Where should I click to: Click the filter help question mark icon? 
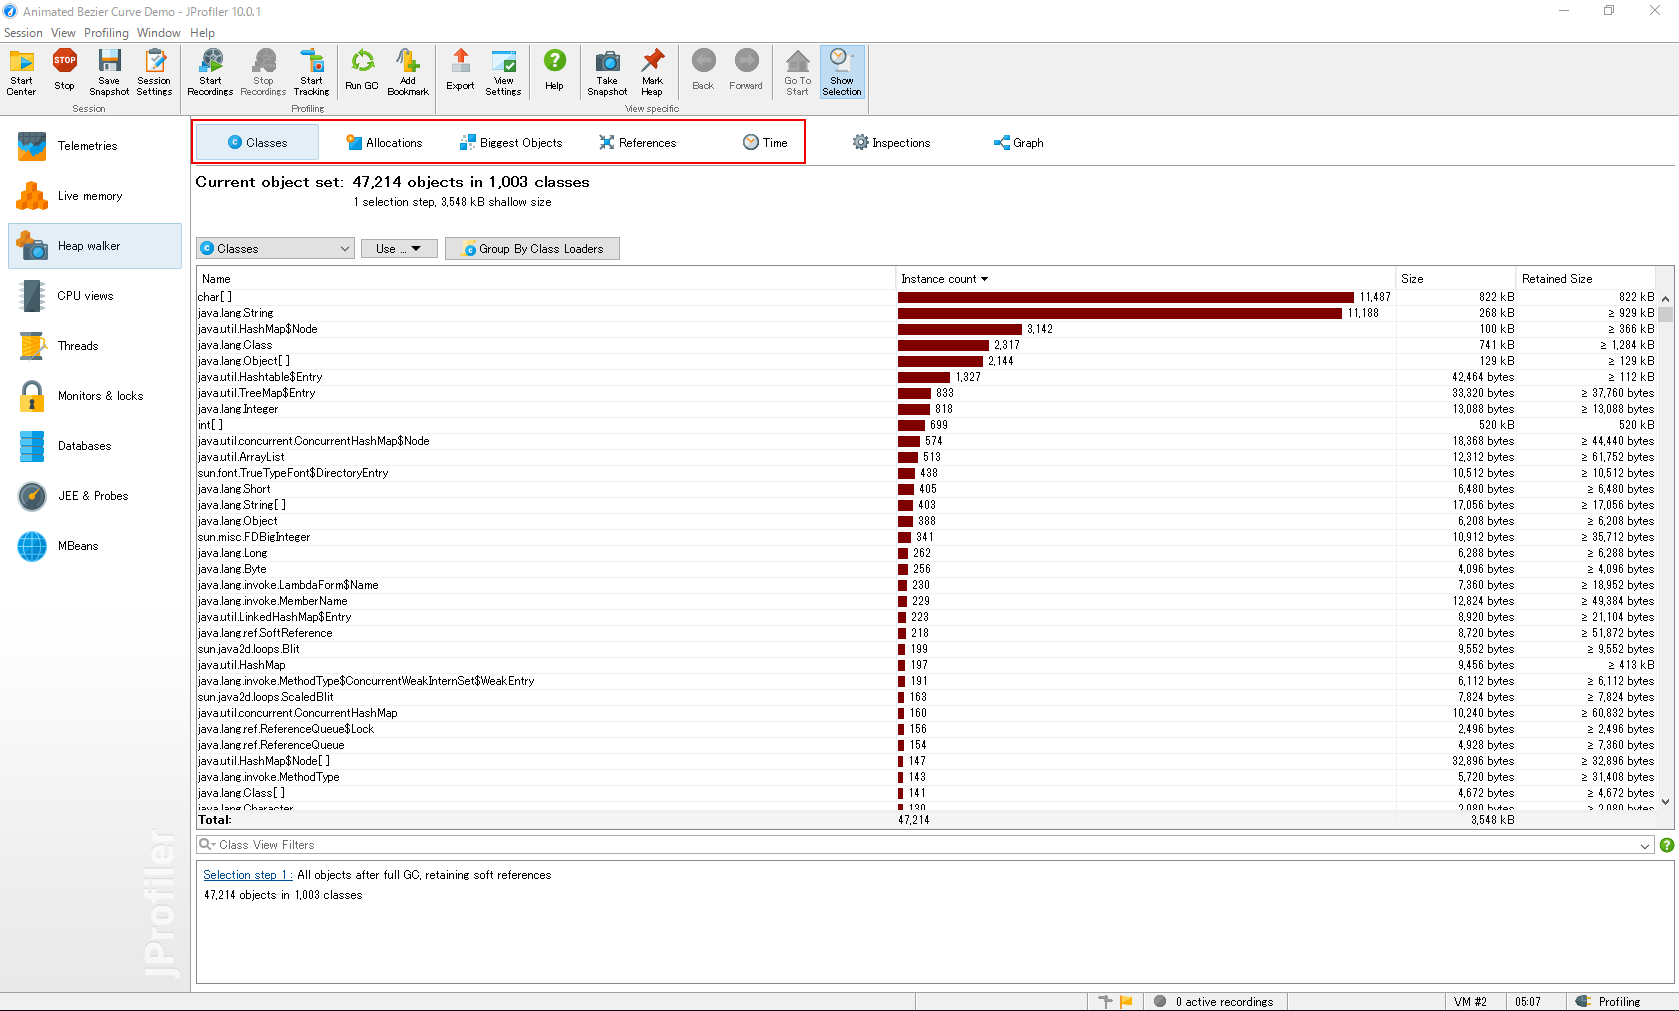pyautogui.click(x=1667, y=845)
